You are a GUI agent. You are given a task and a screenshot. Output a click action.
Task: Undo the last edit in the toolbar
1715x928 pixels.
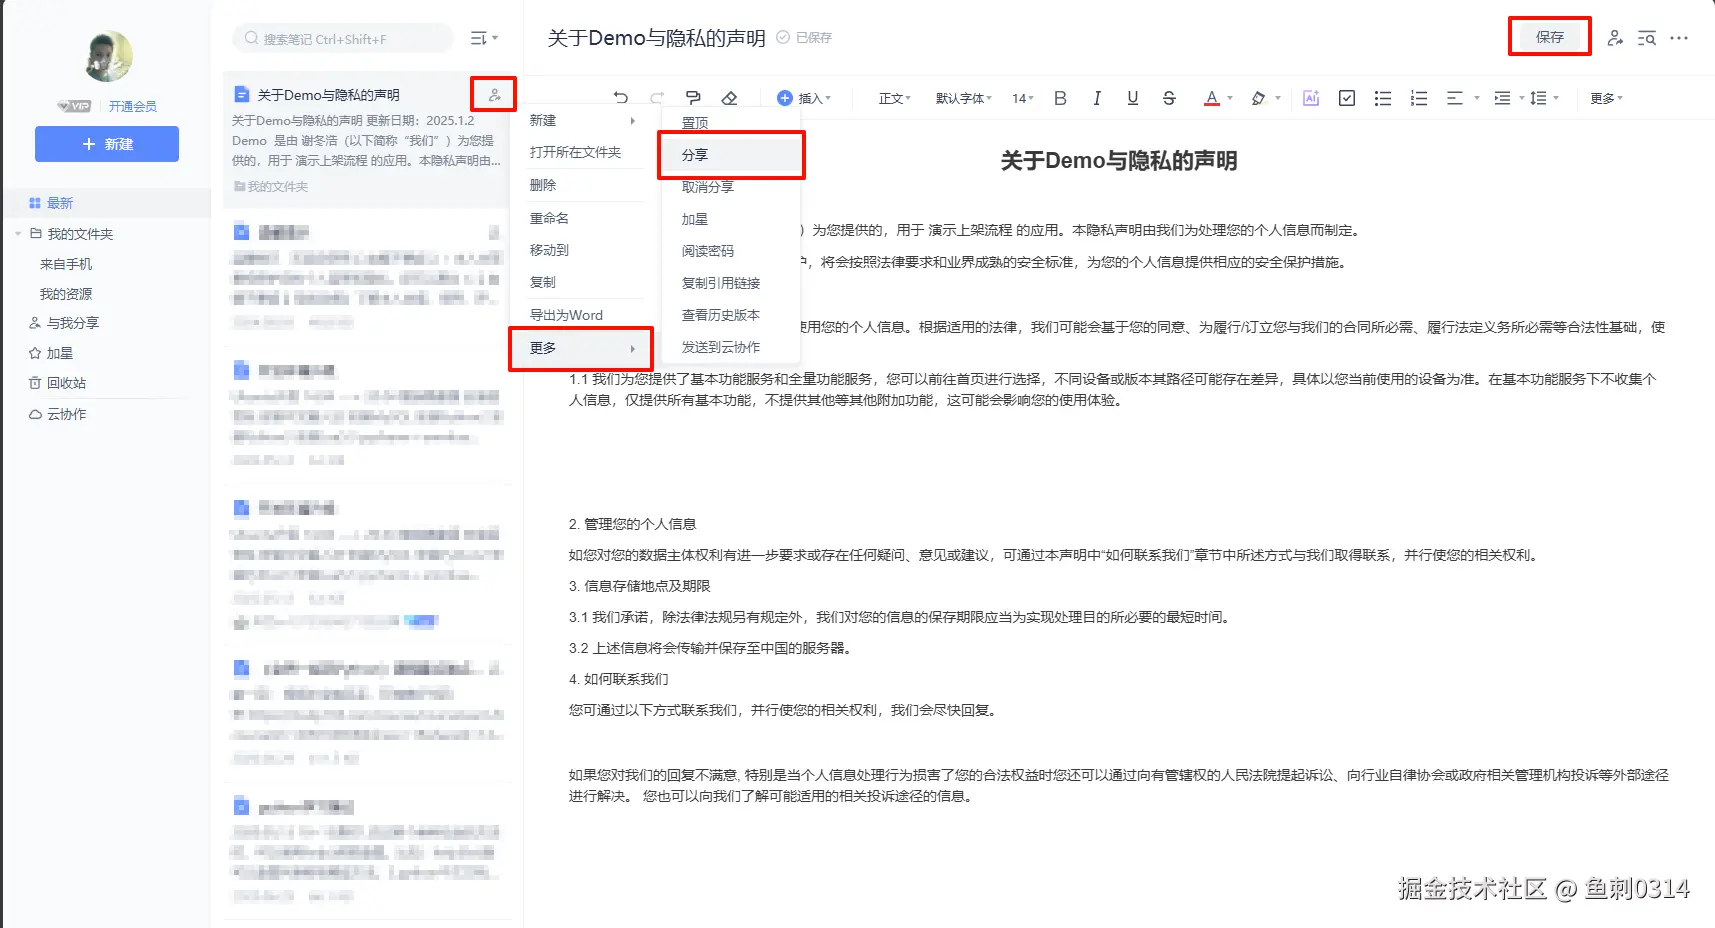(x=620, y=98)
